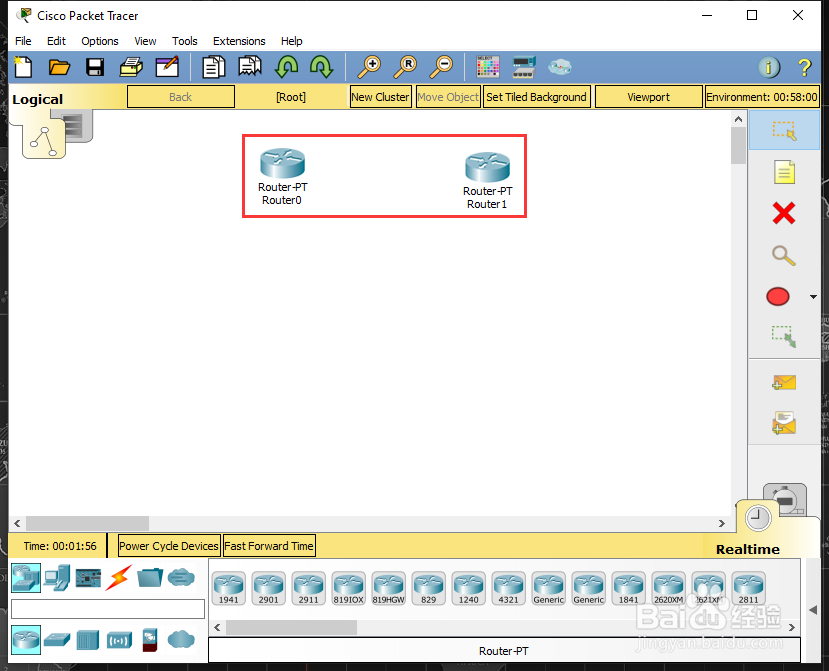
Task: Open the Tools menu
Action: click(x=185, y=41)
